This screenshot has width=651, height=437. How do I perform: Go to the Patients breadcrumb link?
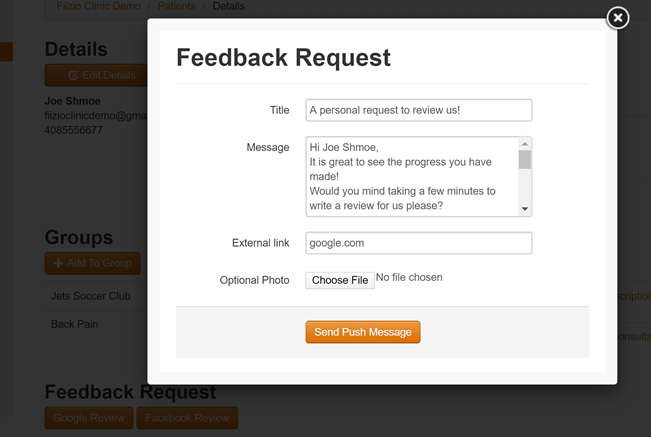point(177,6)
